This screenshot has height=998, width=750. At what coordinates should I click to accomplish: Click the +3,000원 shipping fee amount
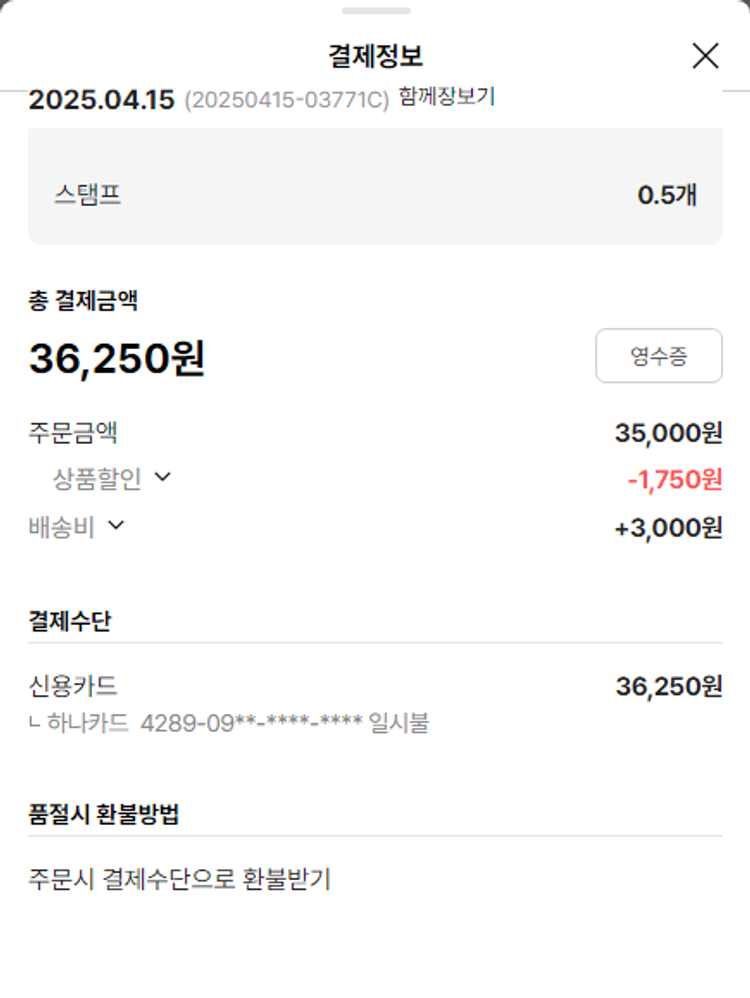[668, 528]
